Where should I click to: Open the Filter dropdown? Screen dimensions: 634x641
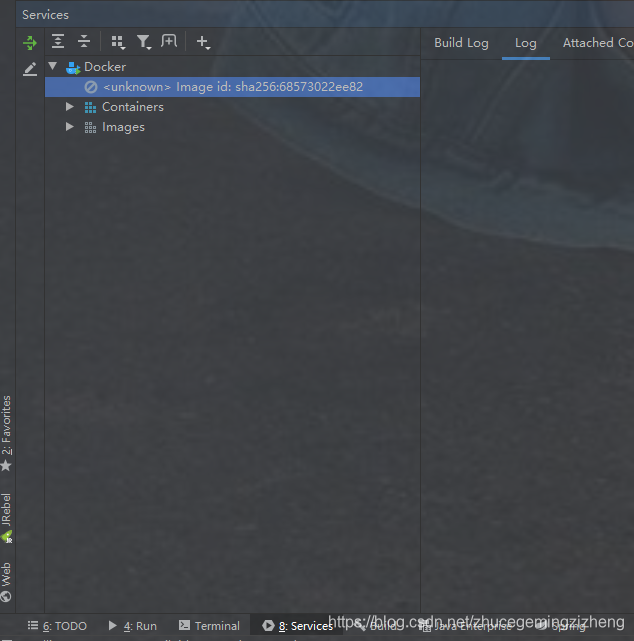(144, 42)
